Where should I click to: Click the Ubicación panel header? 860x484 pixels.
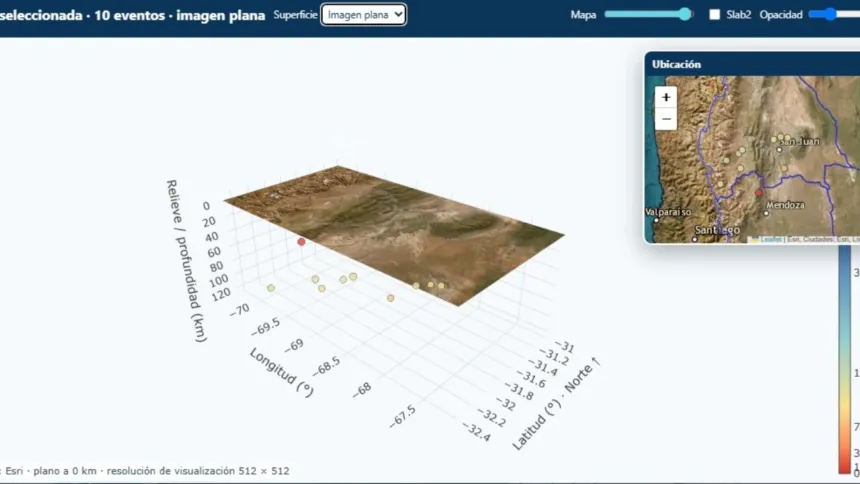pyautogui.click(x=752, y=64)
